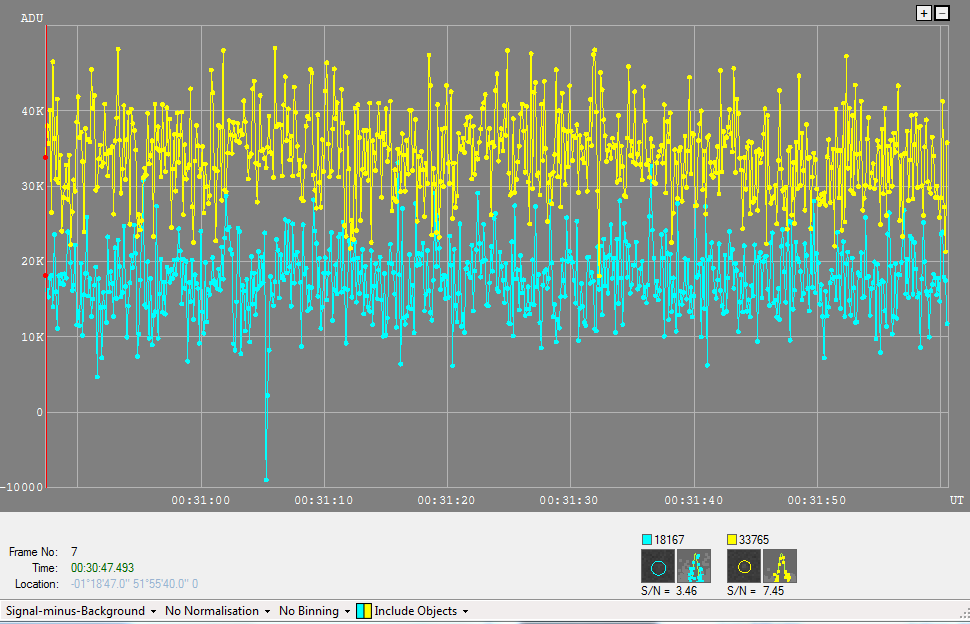
Task: Click the 00:31:30 label on the time axis
Action: pos(570,499)
